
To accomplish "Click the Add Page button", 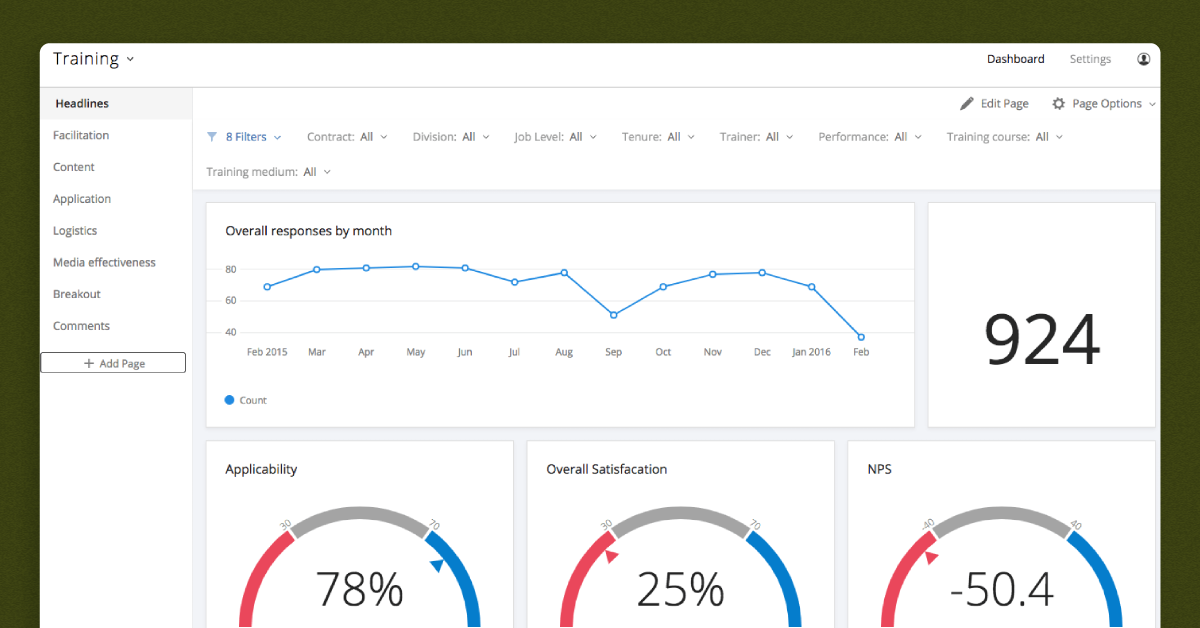I will [113, 363].
